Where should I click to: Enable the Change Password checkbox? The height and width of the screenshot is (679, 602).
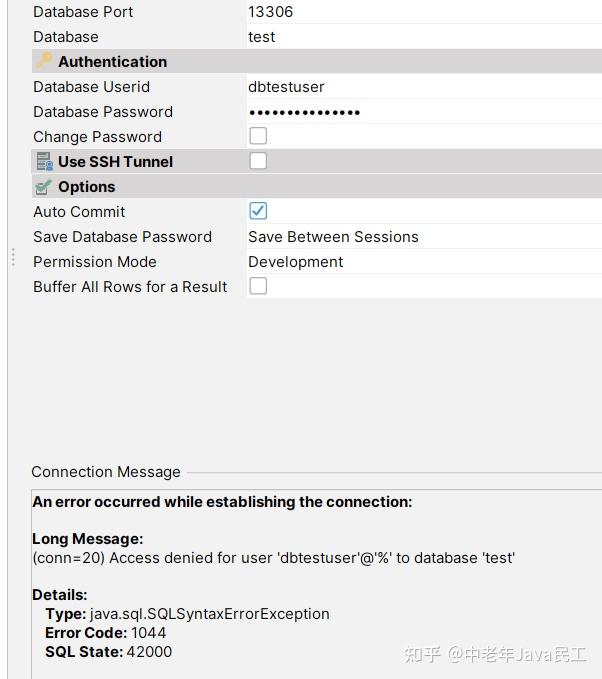[258, 136]
